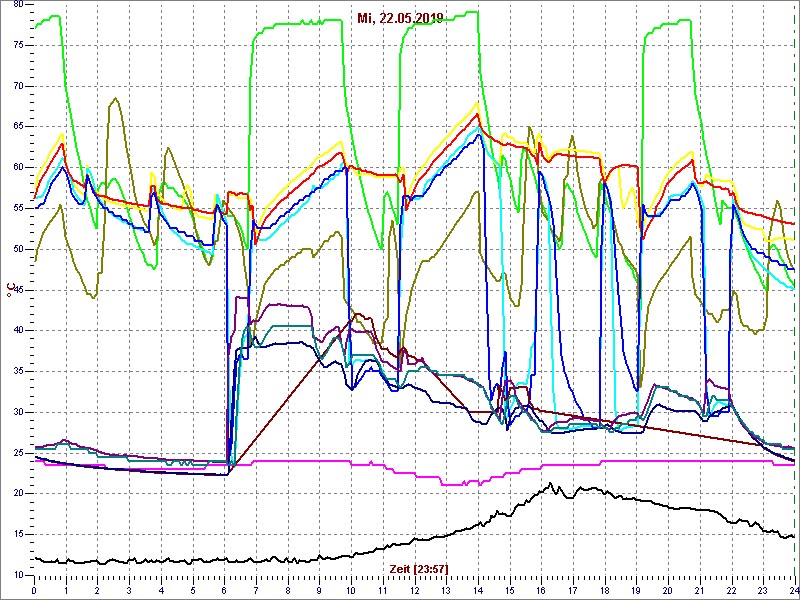This screenshot has width=800, height=600.
Task: Select the '75' value on the temperature axis
Action: coord(18,45)
